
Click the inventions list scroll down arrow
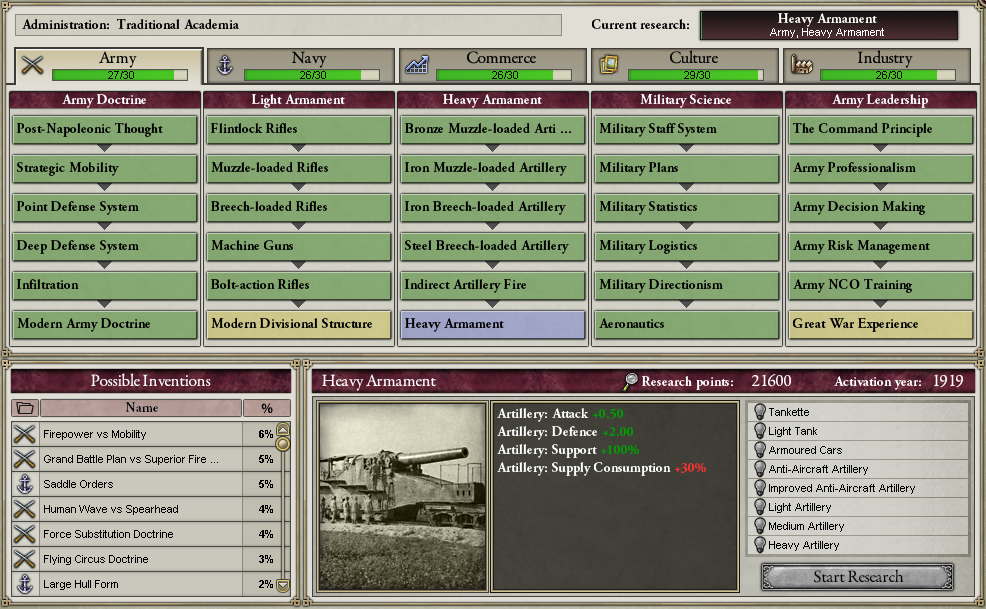[283, 585]
